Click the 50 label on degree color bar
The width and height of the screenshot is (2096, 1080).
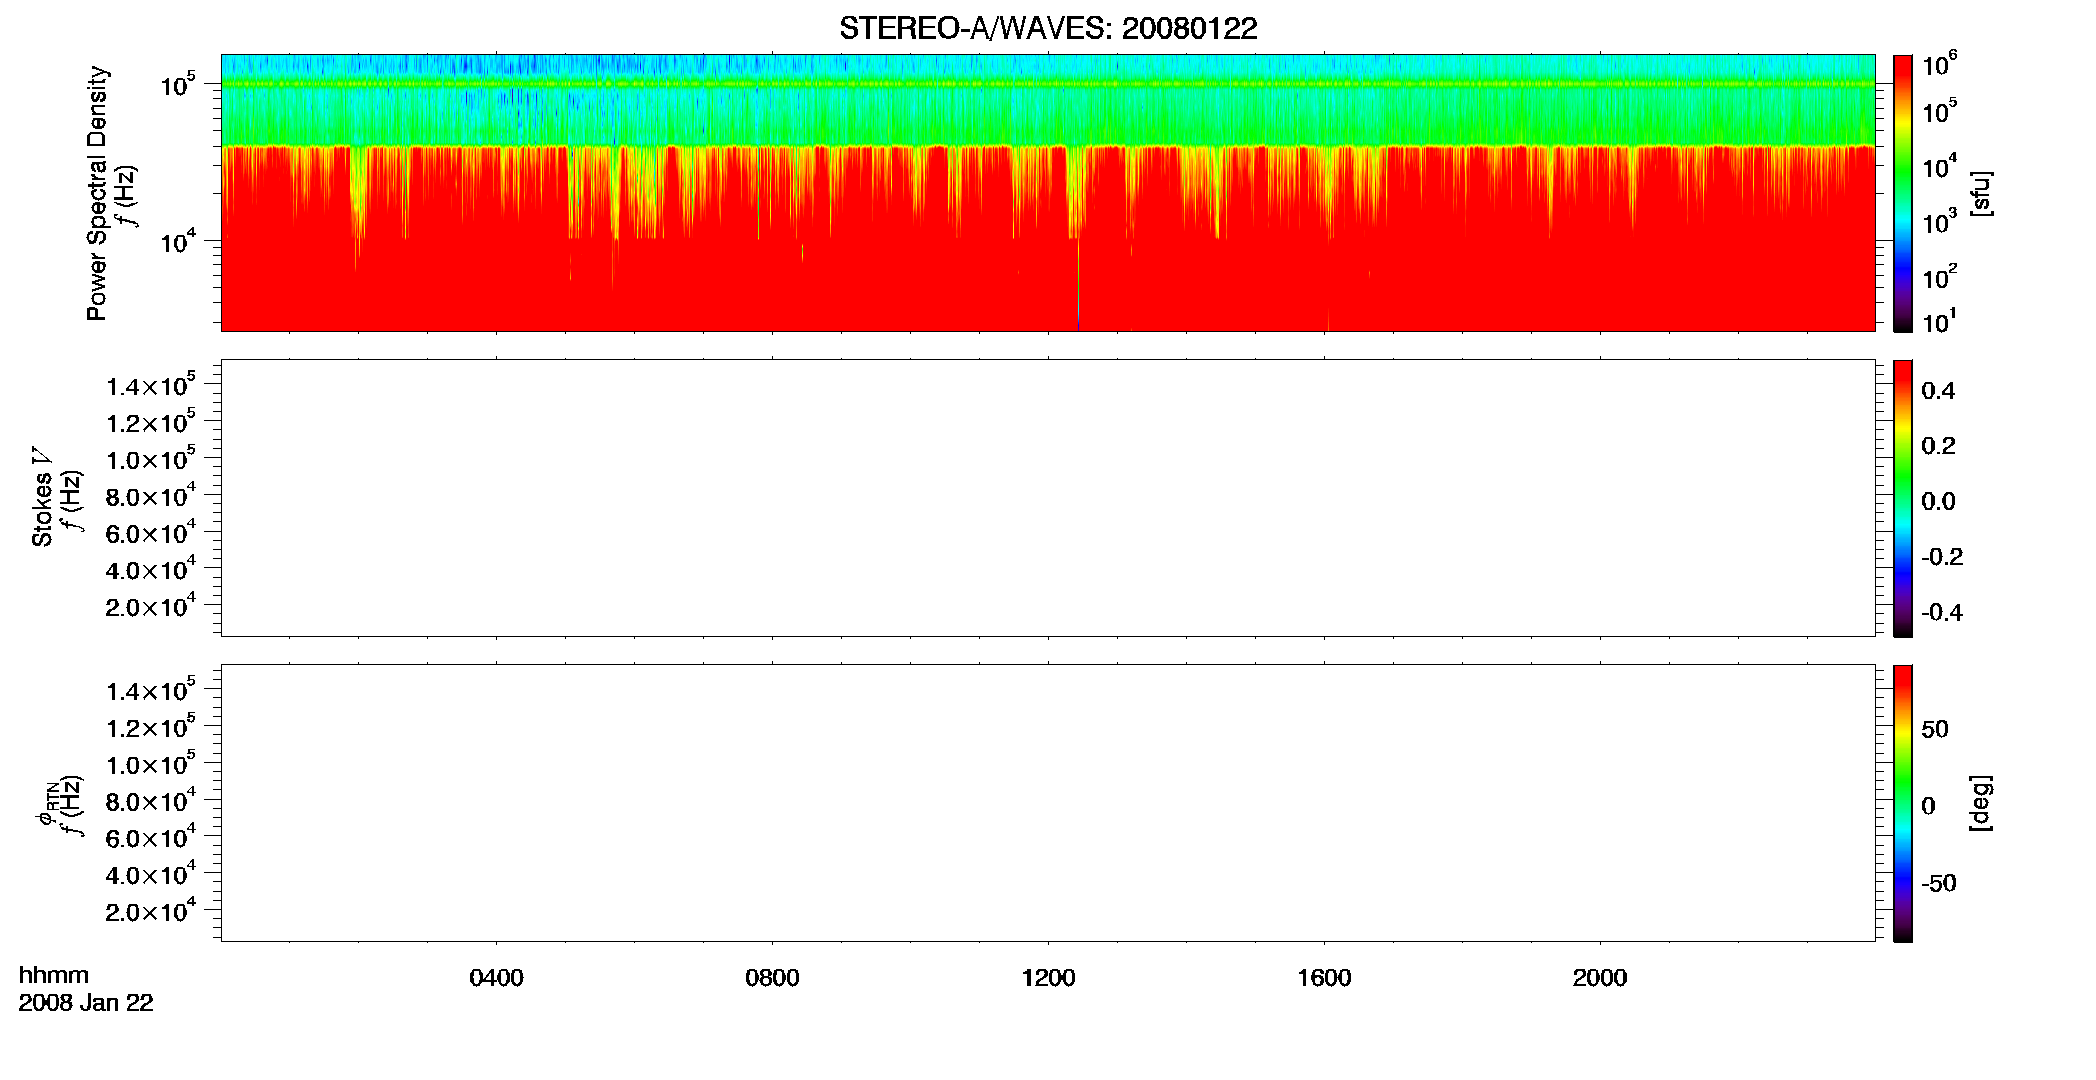click(1935, 729)
